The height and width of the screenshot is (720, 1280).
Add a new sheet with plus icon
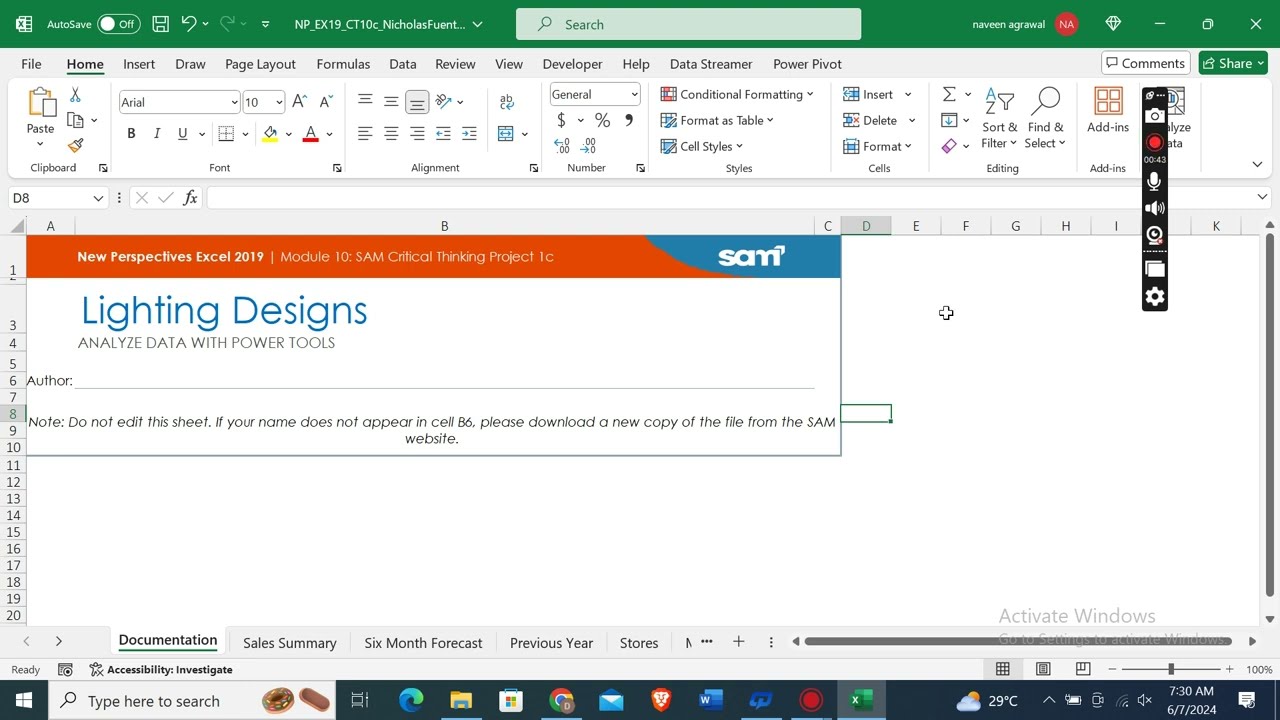[x=739, y=642]
